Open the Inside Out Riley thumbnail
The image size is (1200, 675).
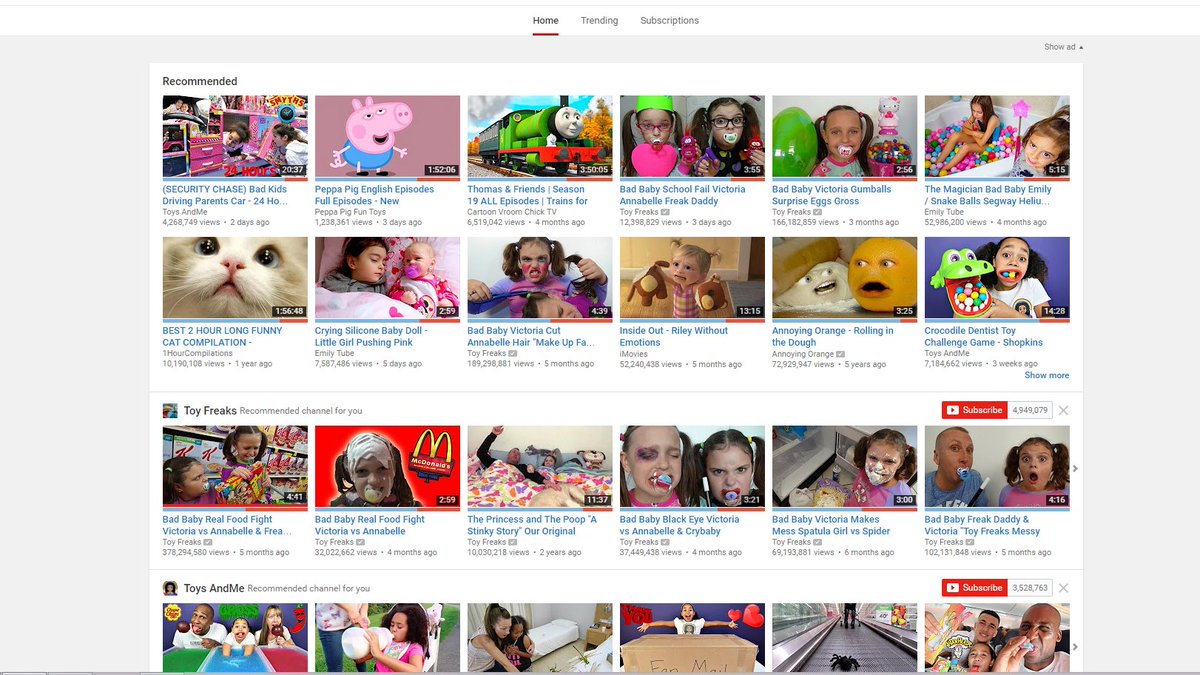pyautogui.click(x=692, y=278)
